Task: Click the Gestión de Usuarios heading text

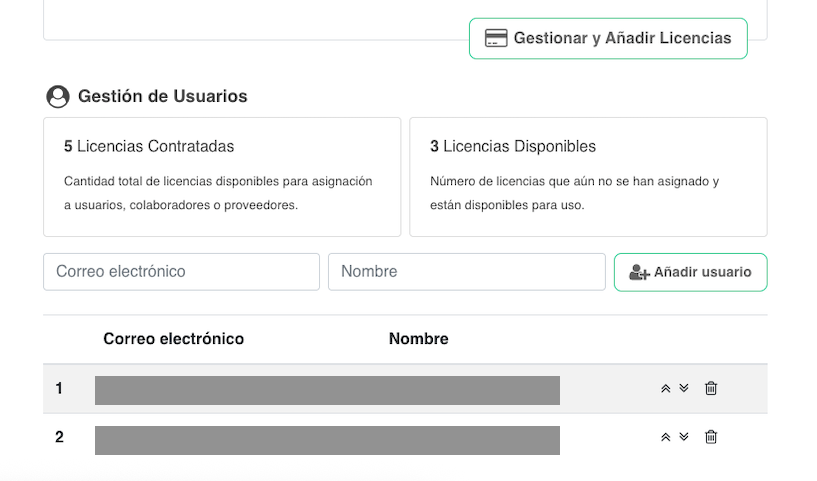Action: (162, 97)
